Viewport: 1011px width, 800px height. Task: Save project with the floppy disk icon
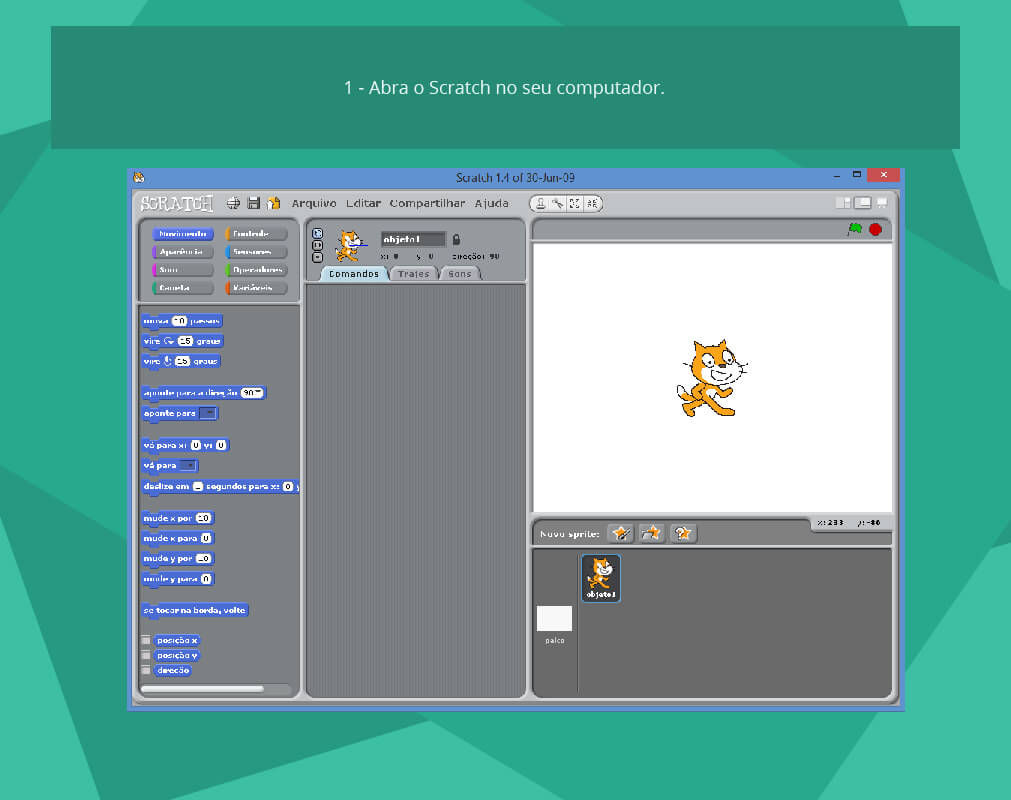point(254,204)
